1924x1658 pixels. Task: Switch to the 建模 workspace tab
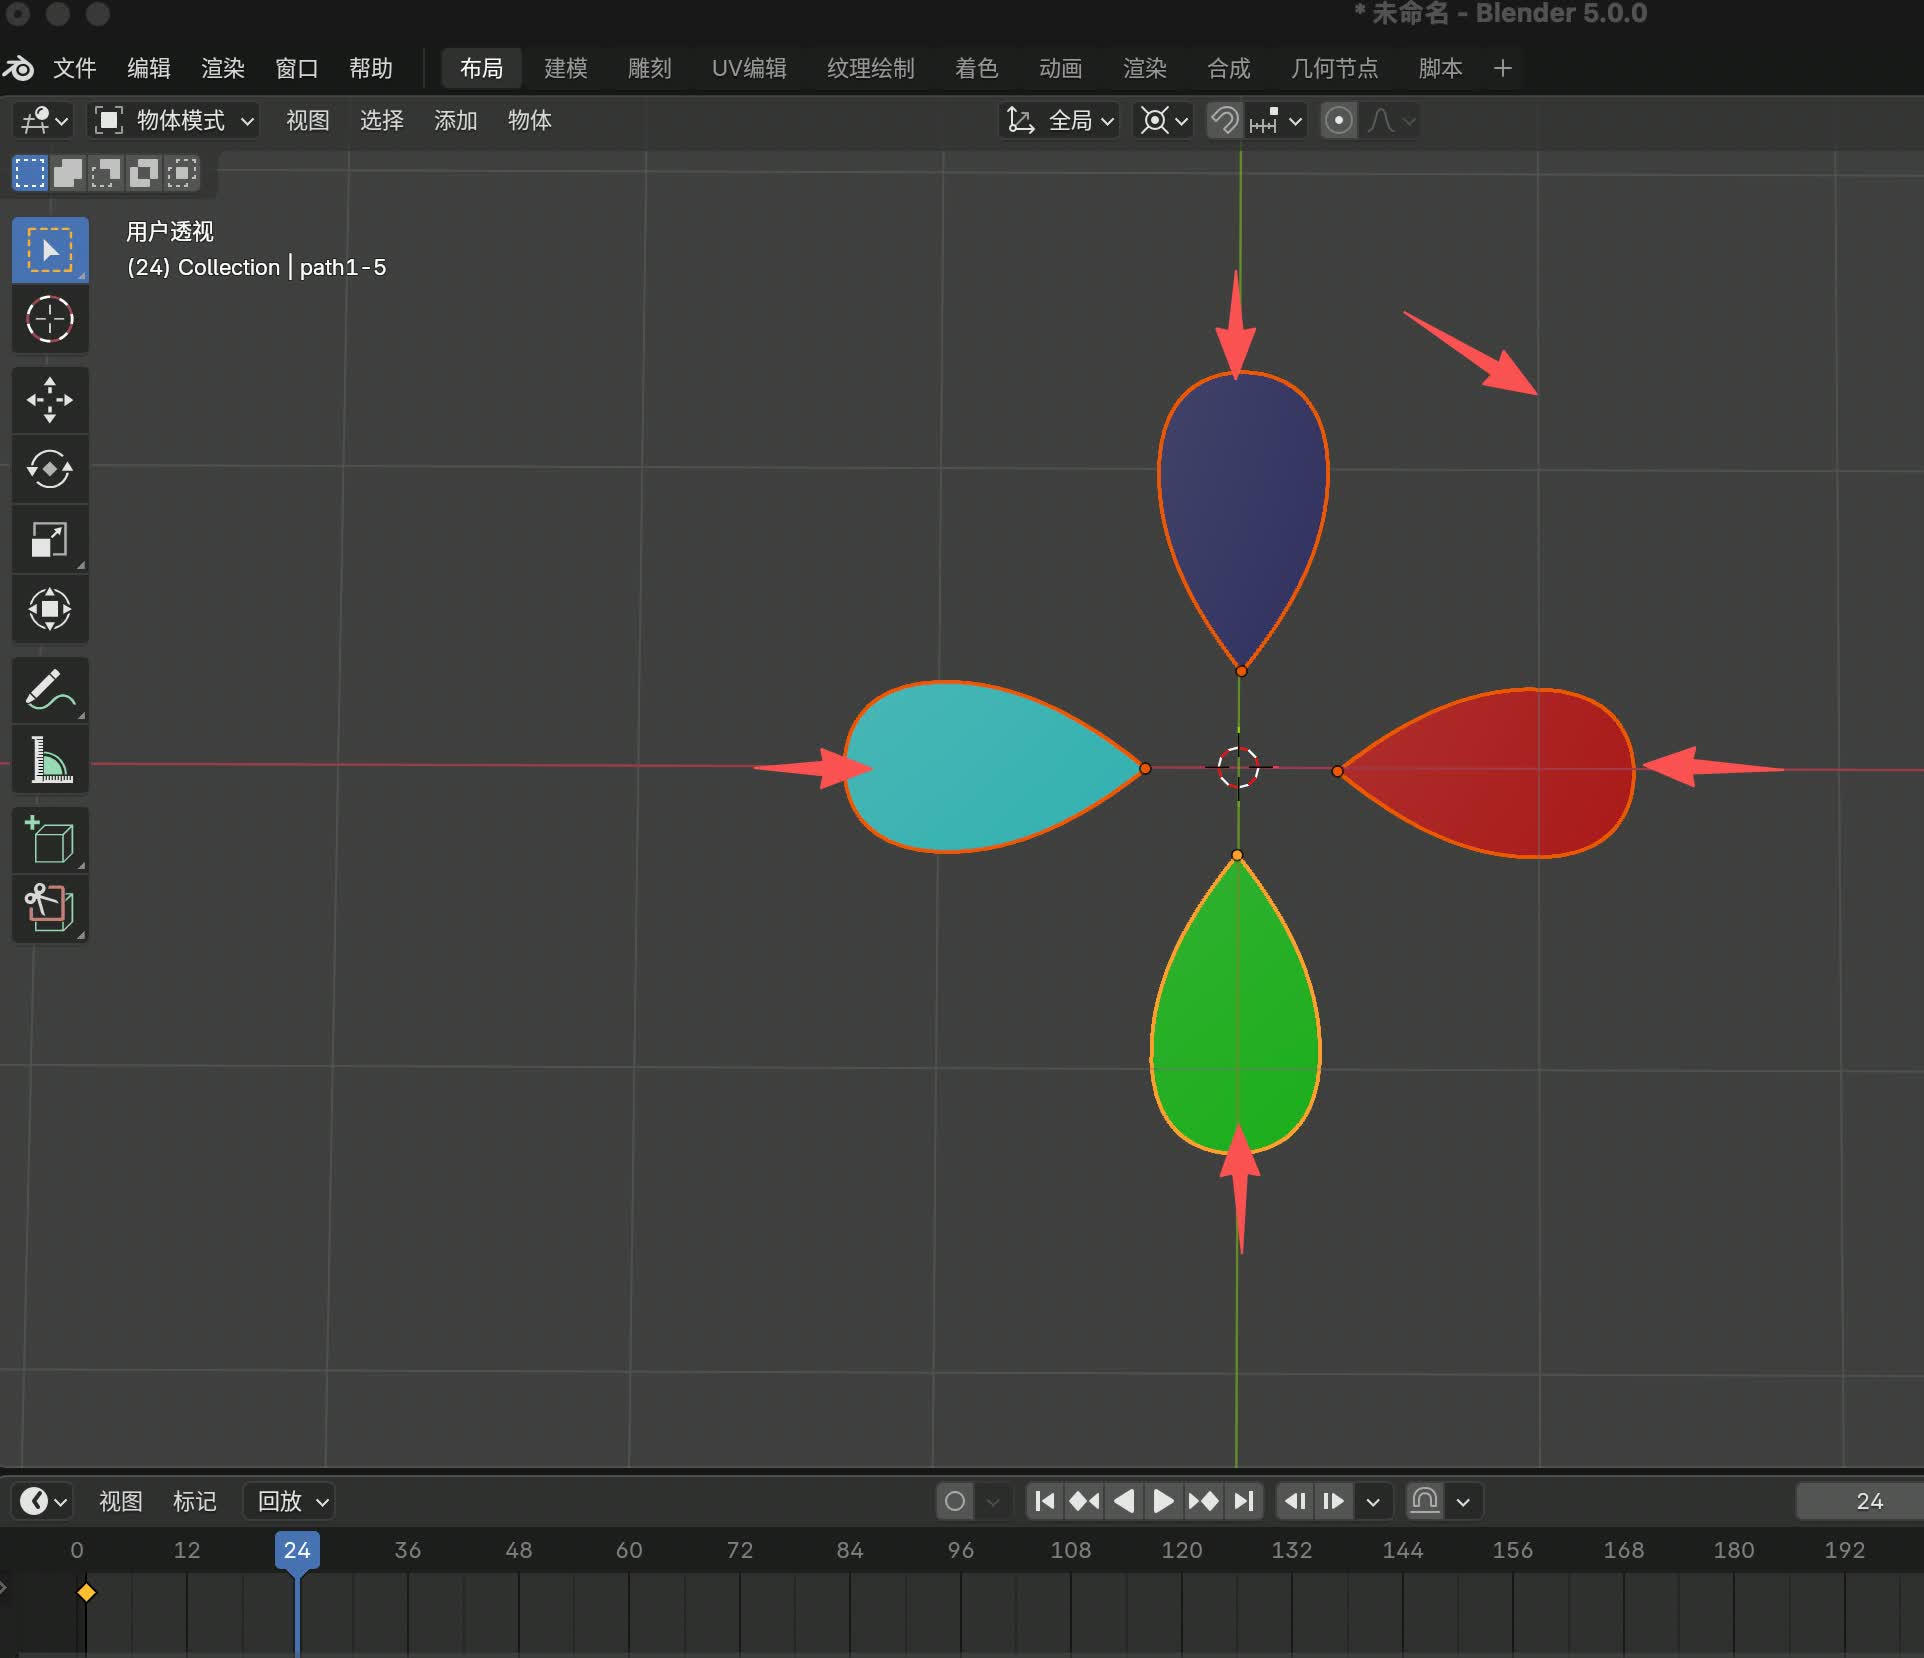(565, 68)
